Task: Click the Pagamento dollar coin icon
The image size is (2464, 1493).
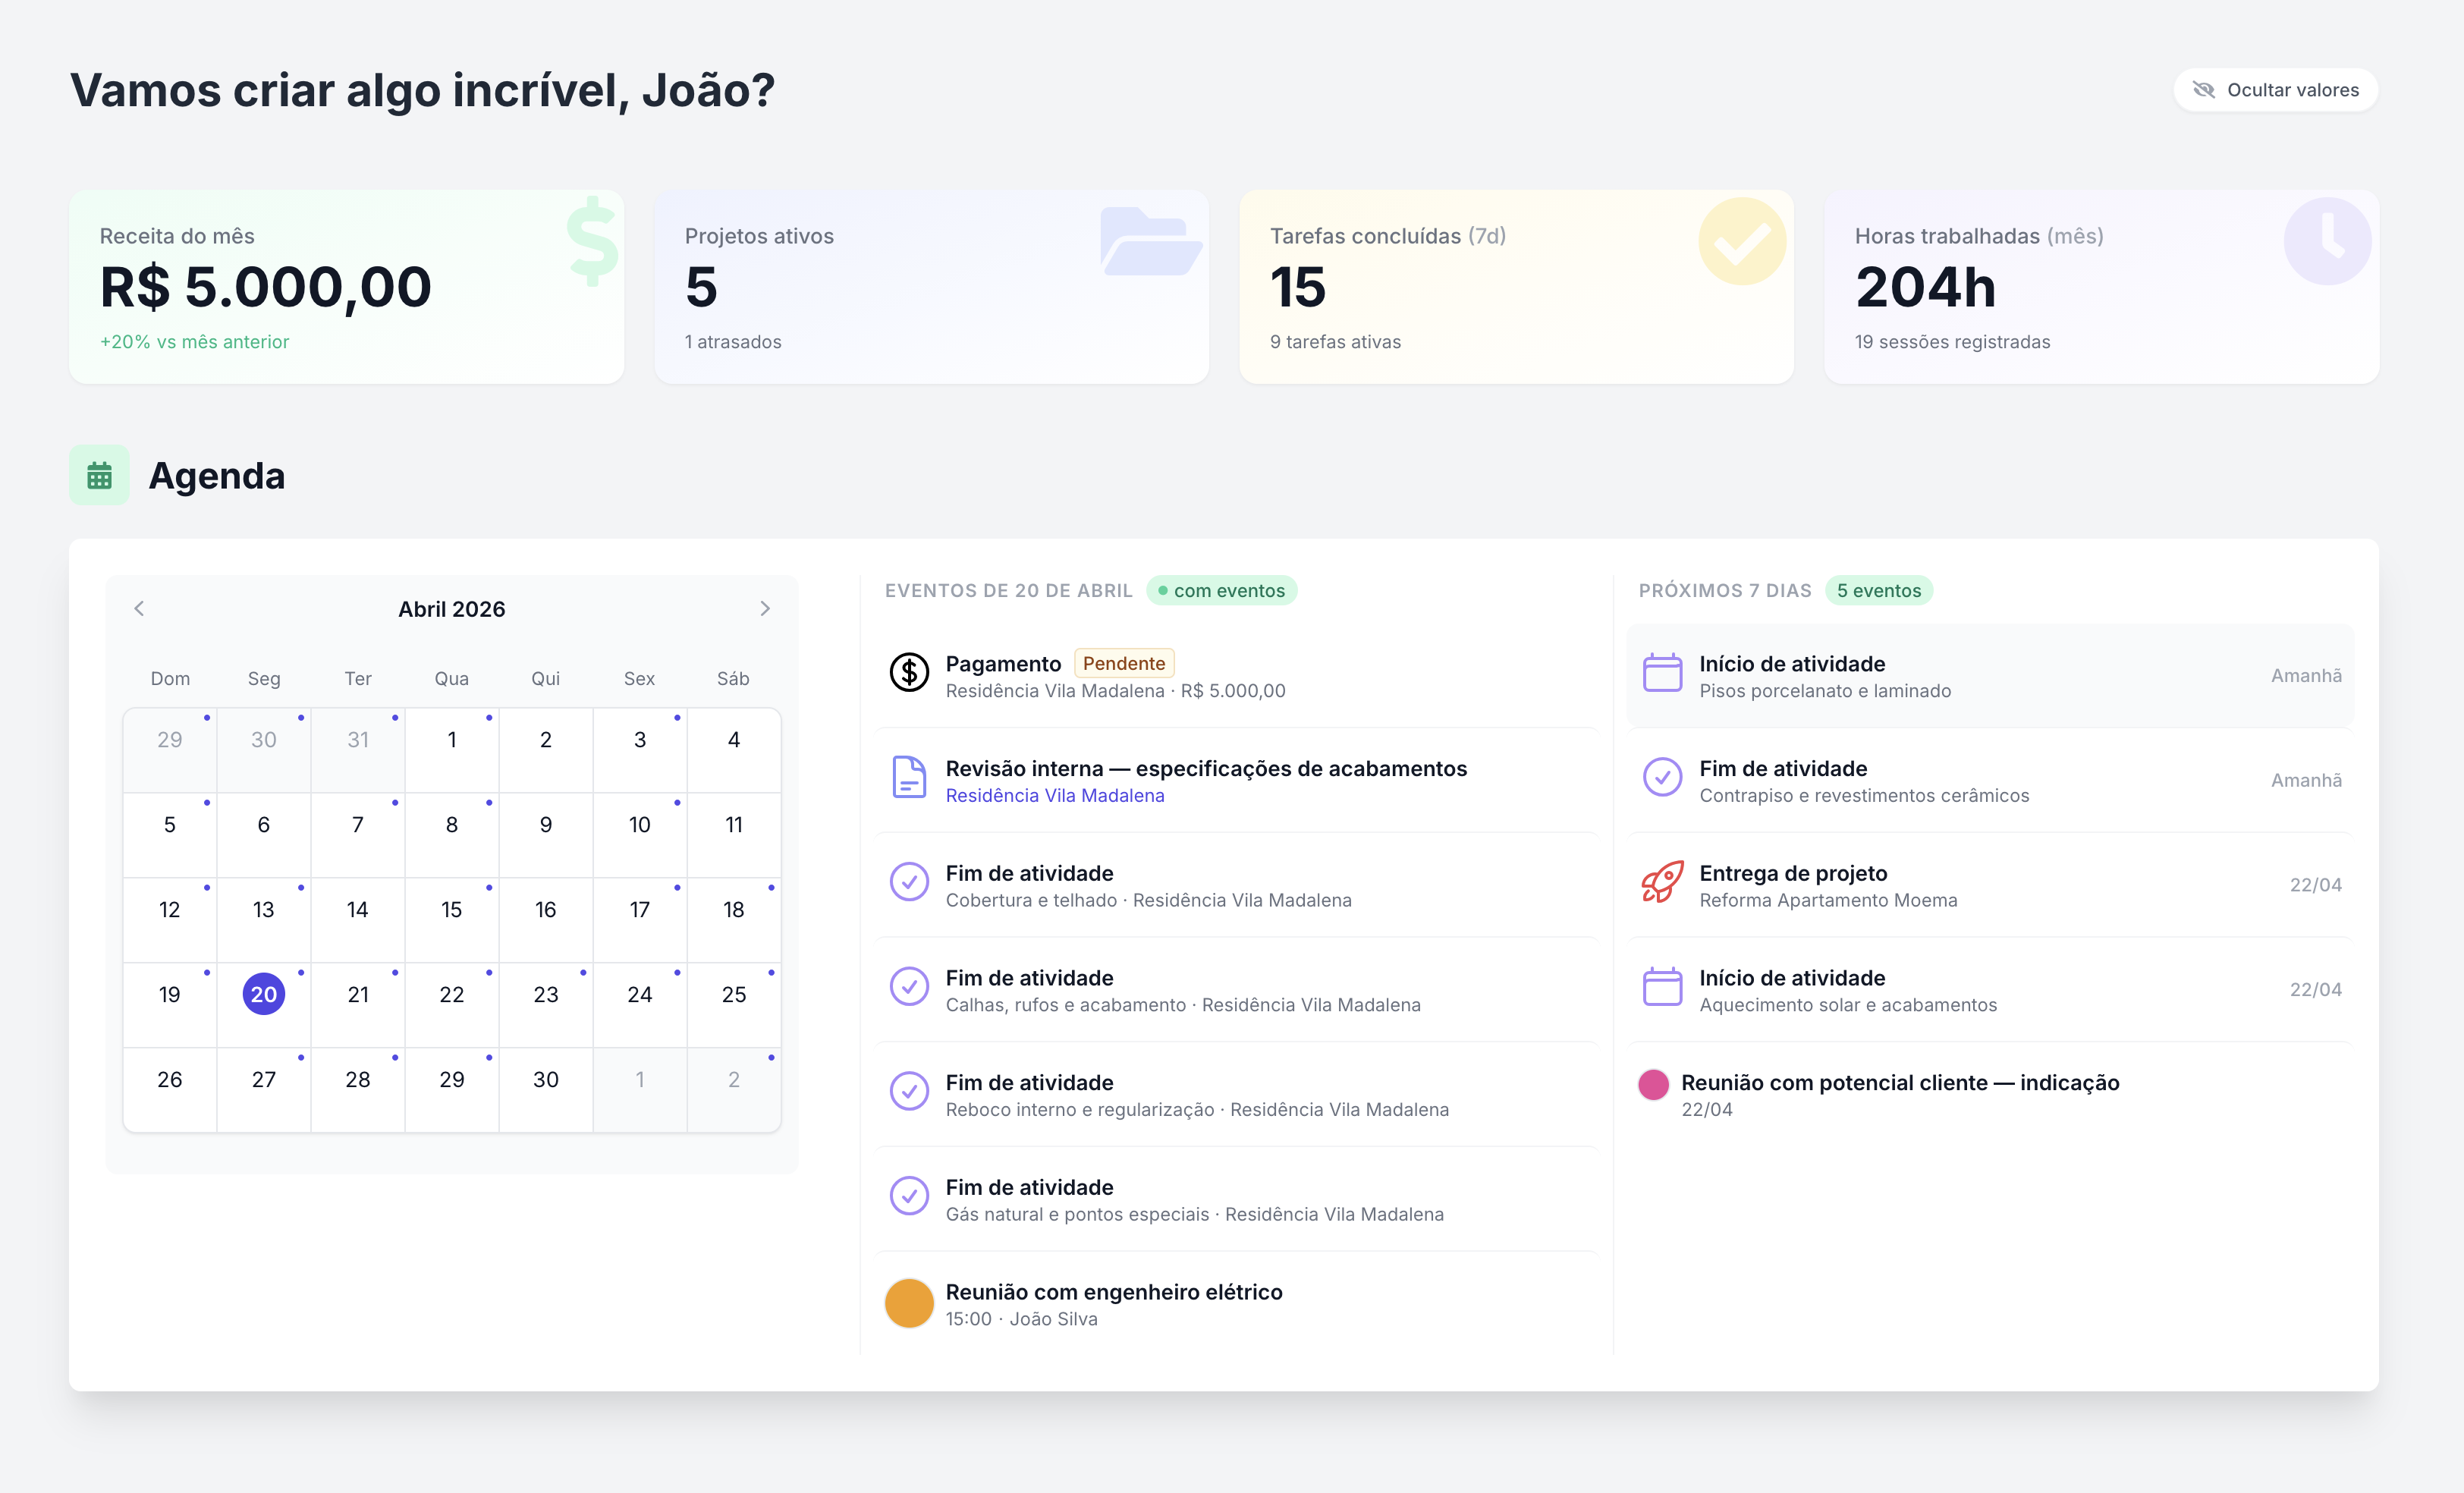Action: point(909,672)
